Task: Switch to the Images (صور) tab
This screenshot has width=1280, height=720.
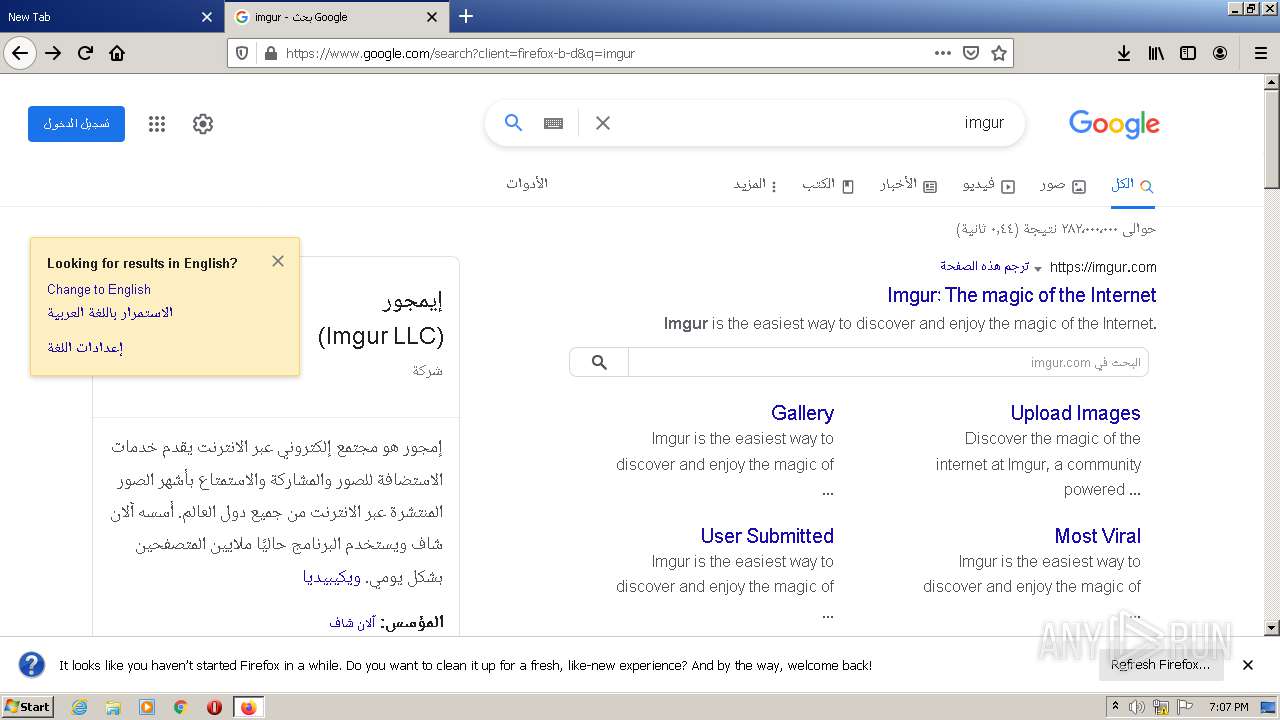Action: 1062,185
